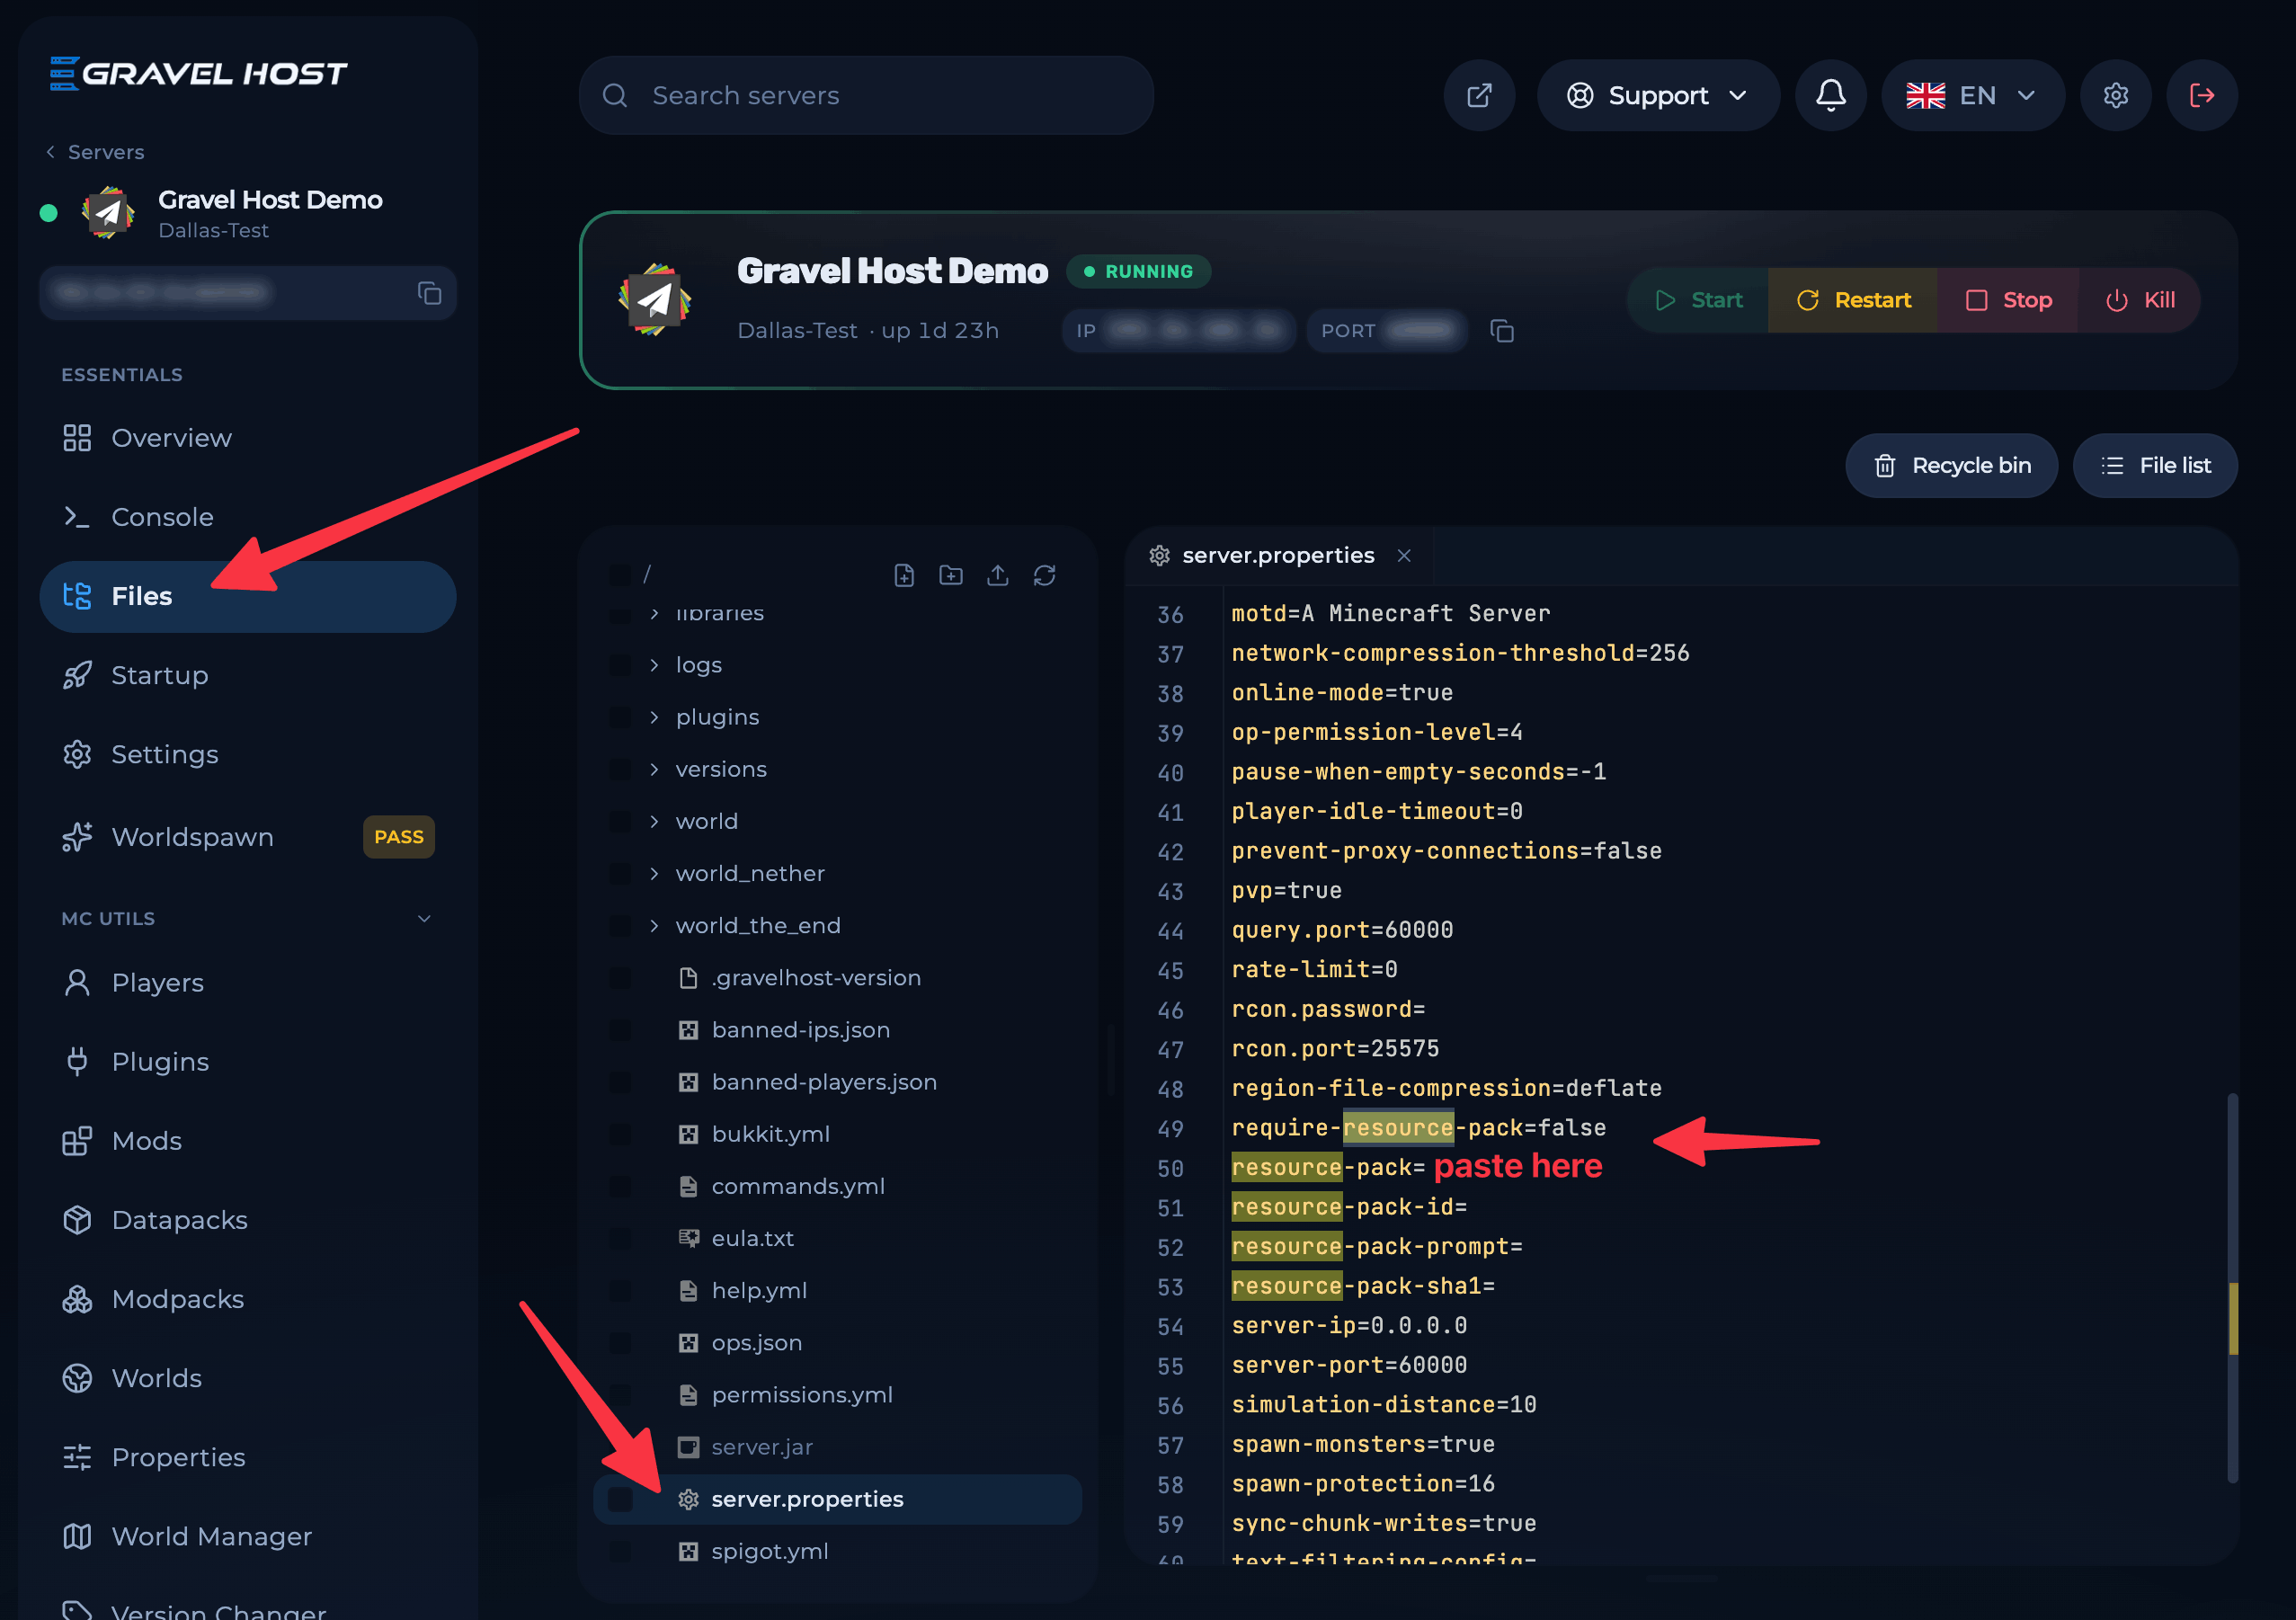Copy server address in sidebar
The image size is (2296, 1620).
[x=429, y=293]
